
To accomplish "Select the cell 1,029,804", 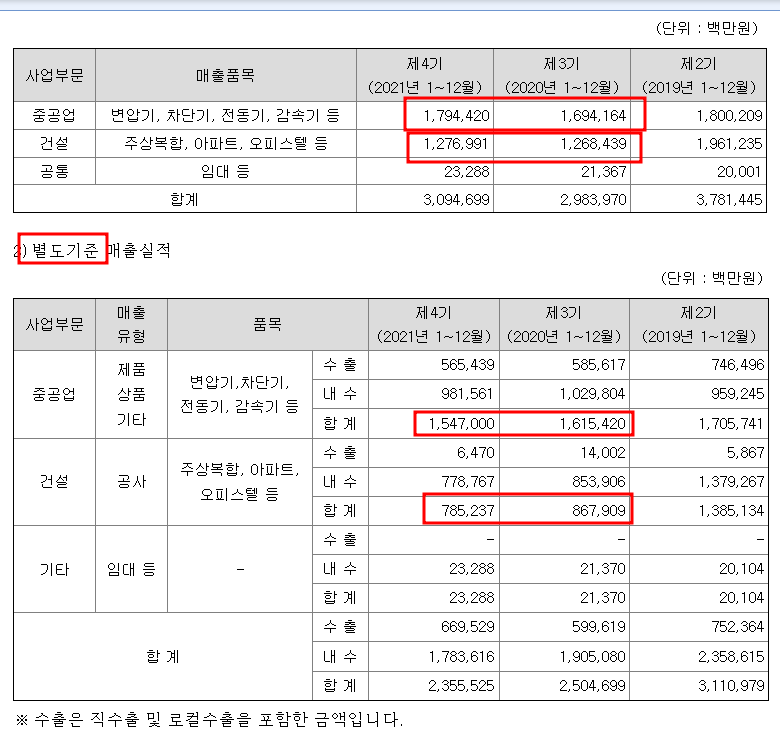I will tap(592, 394).
